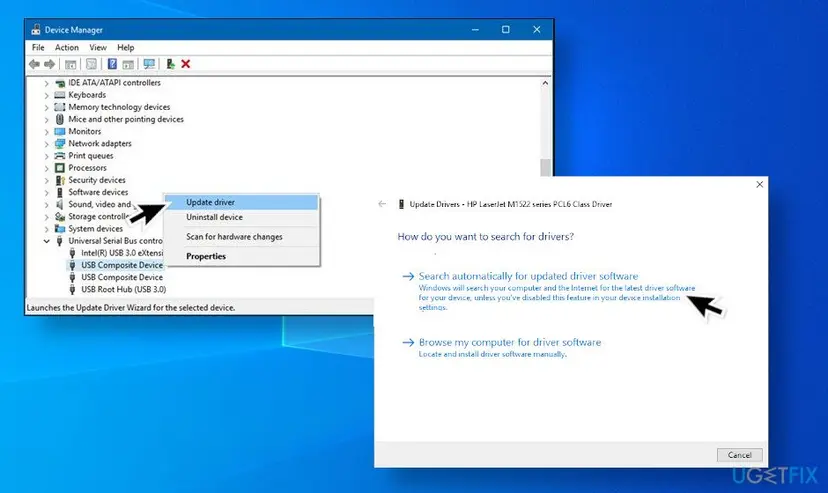Choose Properties from context menu
Screen dimensions: 828x493
242,256
